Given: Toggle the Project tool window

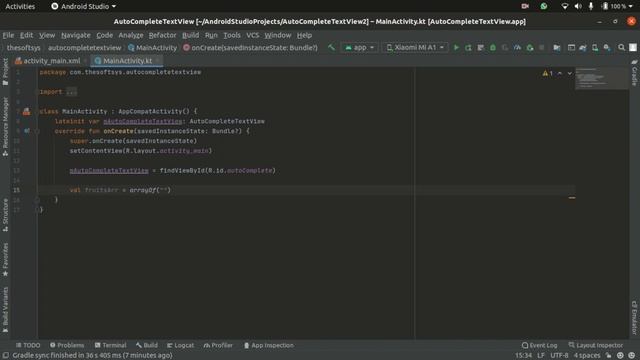Looking at the screenshot, I should 5,71.
